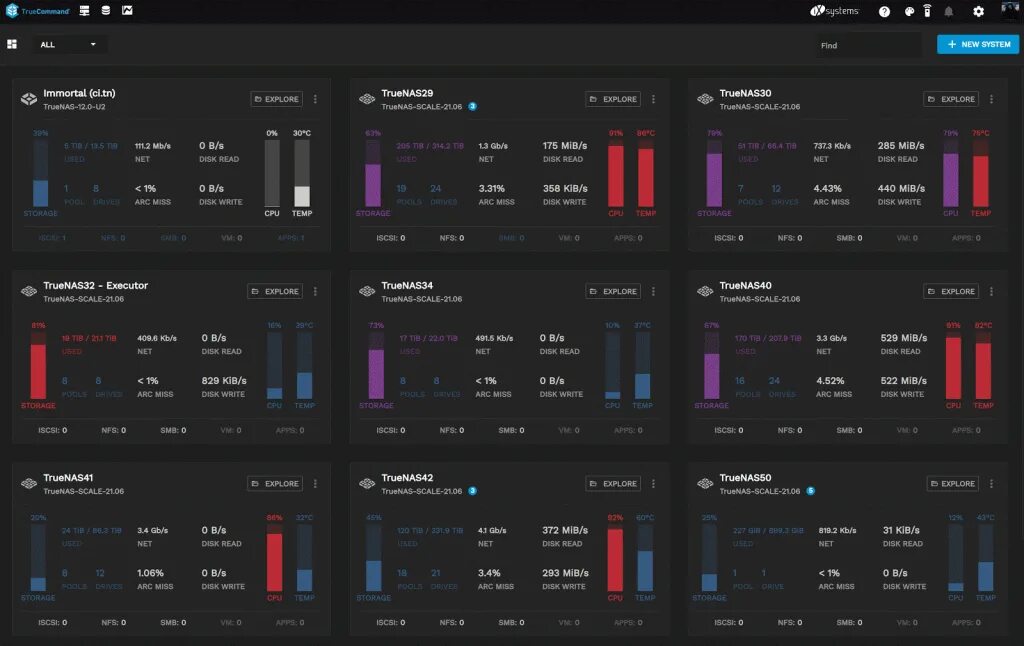Image resolution: width=1024 pixels, height=646 pixels.
Task: Click the NEW SYSTEM button
Action: click(x=978, y=44)
